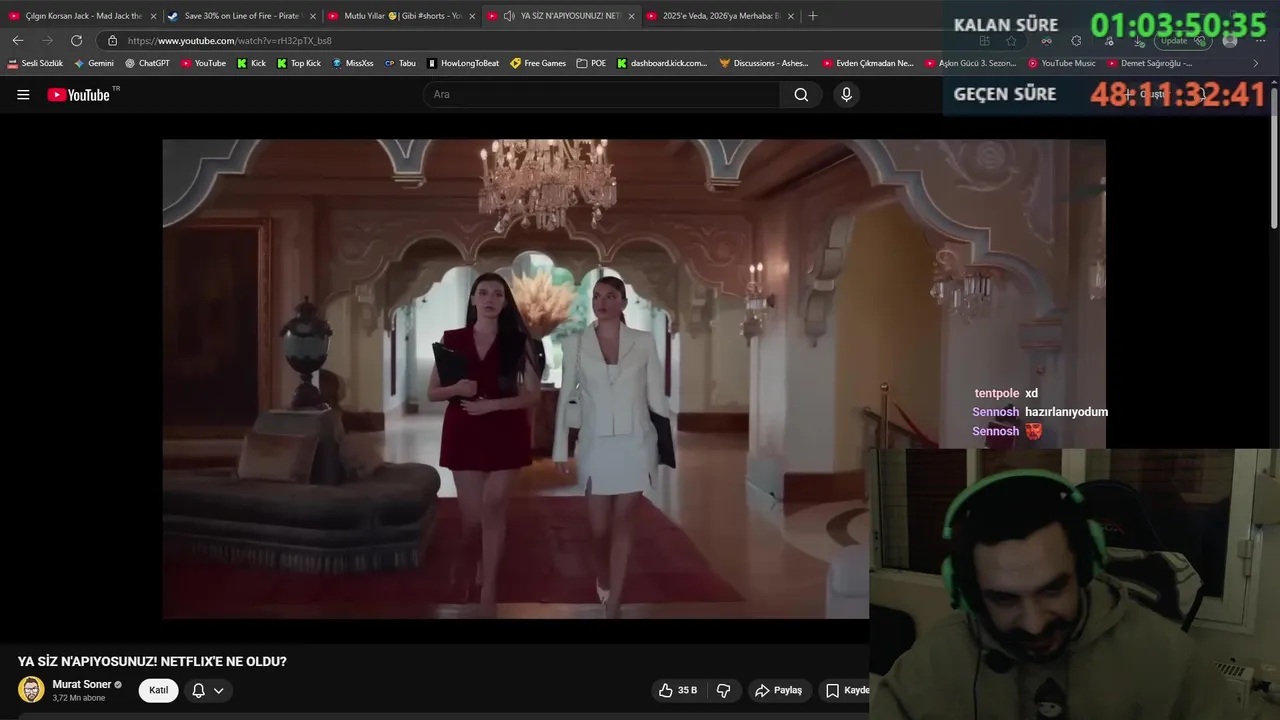
Task: Open the YouTube Music bookmark
Action: click(x=1062, y=63)
